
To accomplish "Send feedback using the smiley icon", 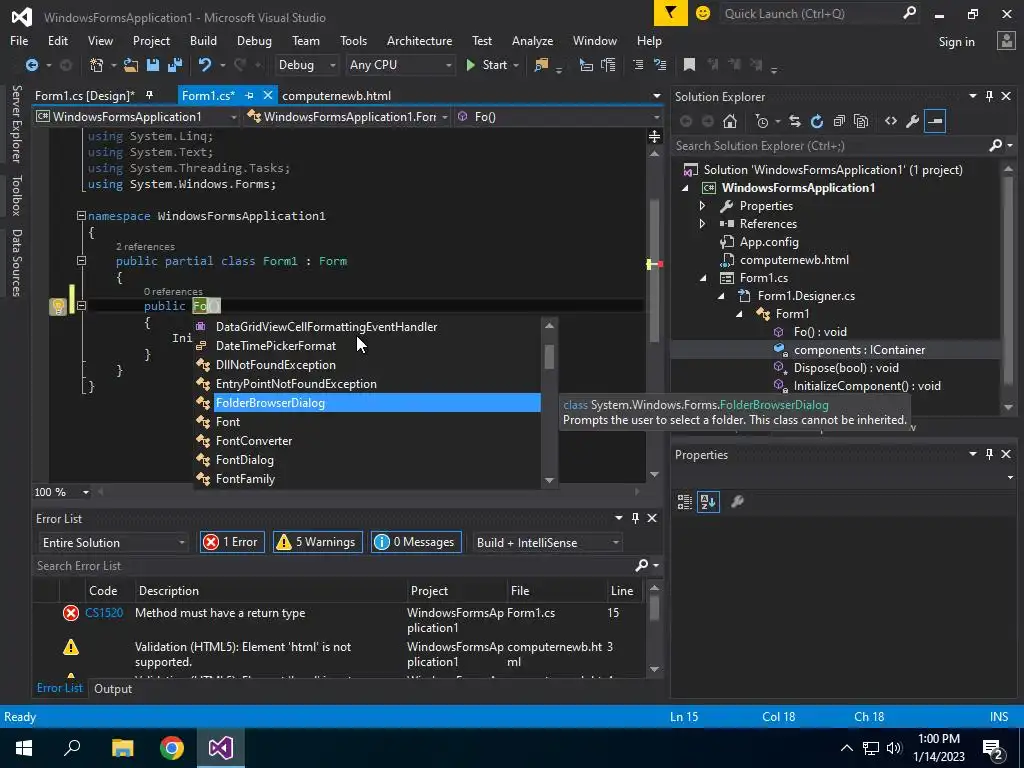I will pos(703,13).
